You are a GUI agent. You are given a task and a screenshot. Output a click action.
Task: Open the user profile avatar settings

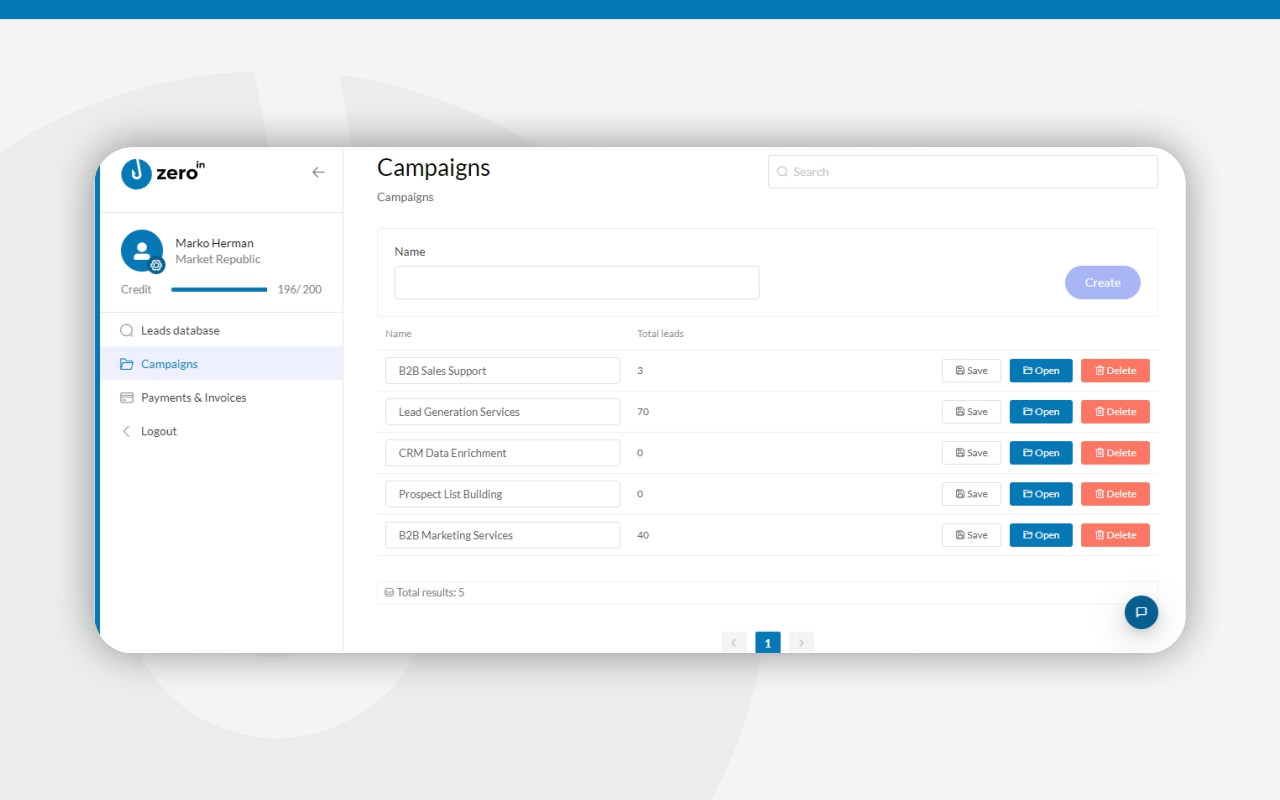tap(142, 251)
